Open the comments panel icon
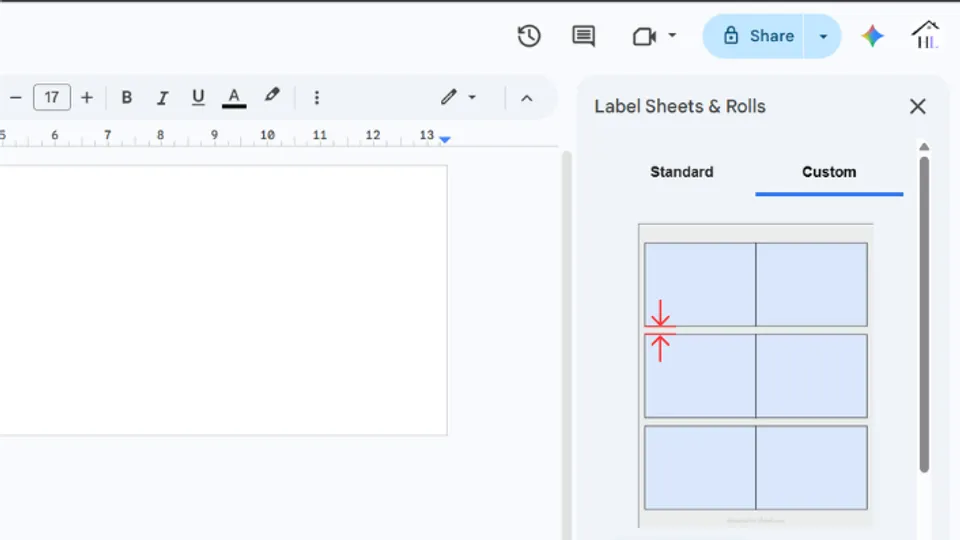This screenshot has width=960, height=540. point(583,36)
